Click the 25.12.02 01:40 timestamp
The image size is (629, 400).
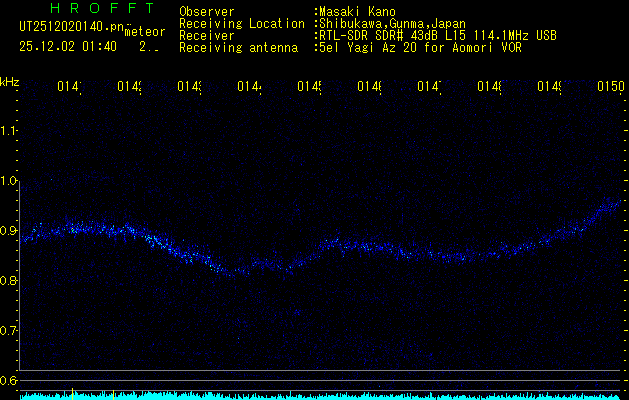coord(68,46)
